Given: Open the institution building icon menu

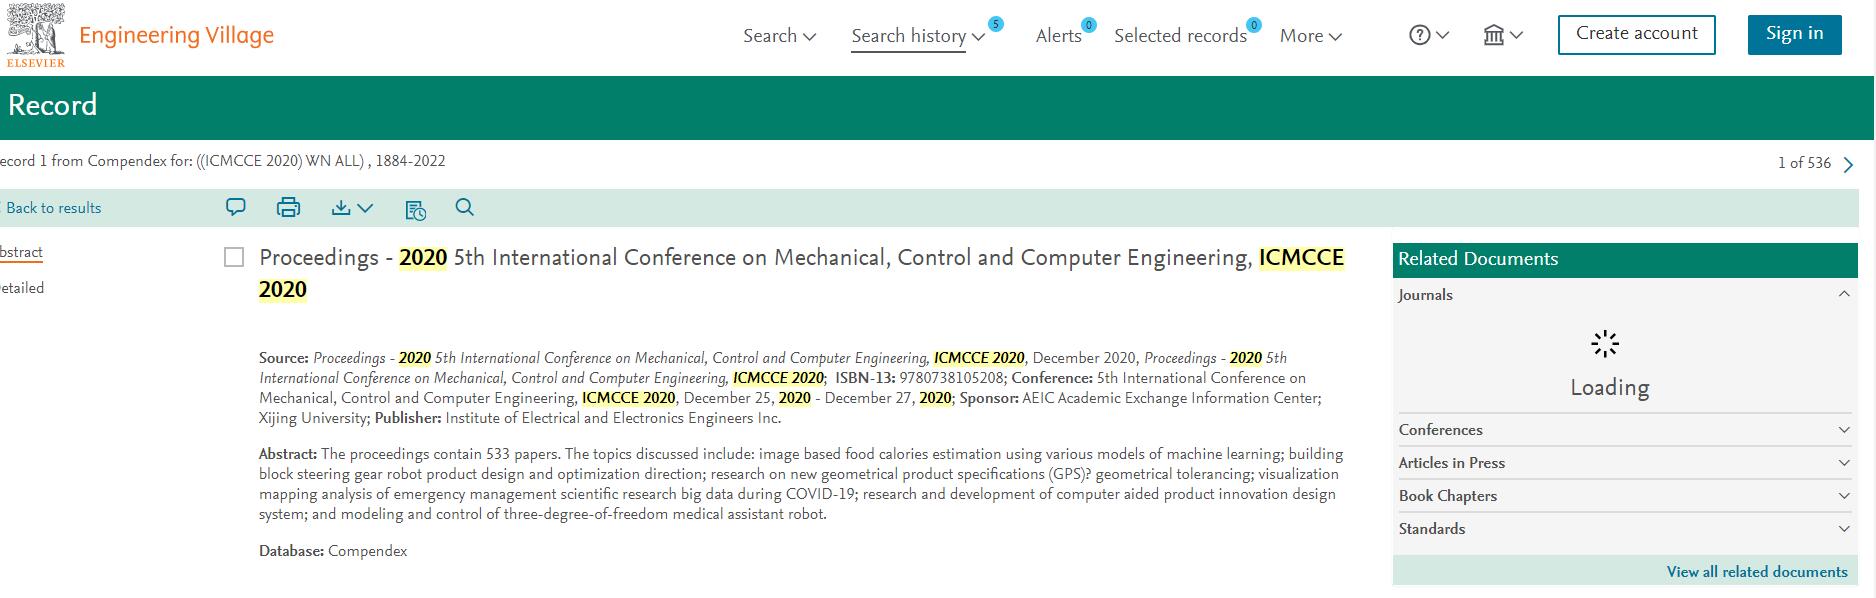Looking at the screenshot, I should point(1502,36).
